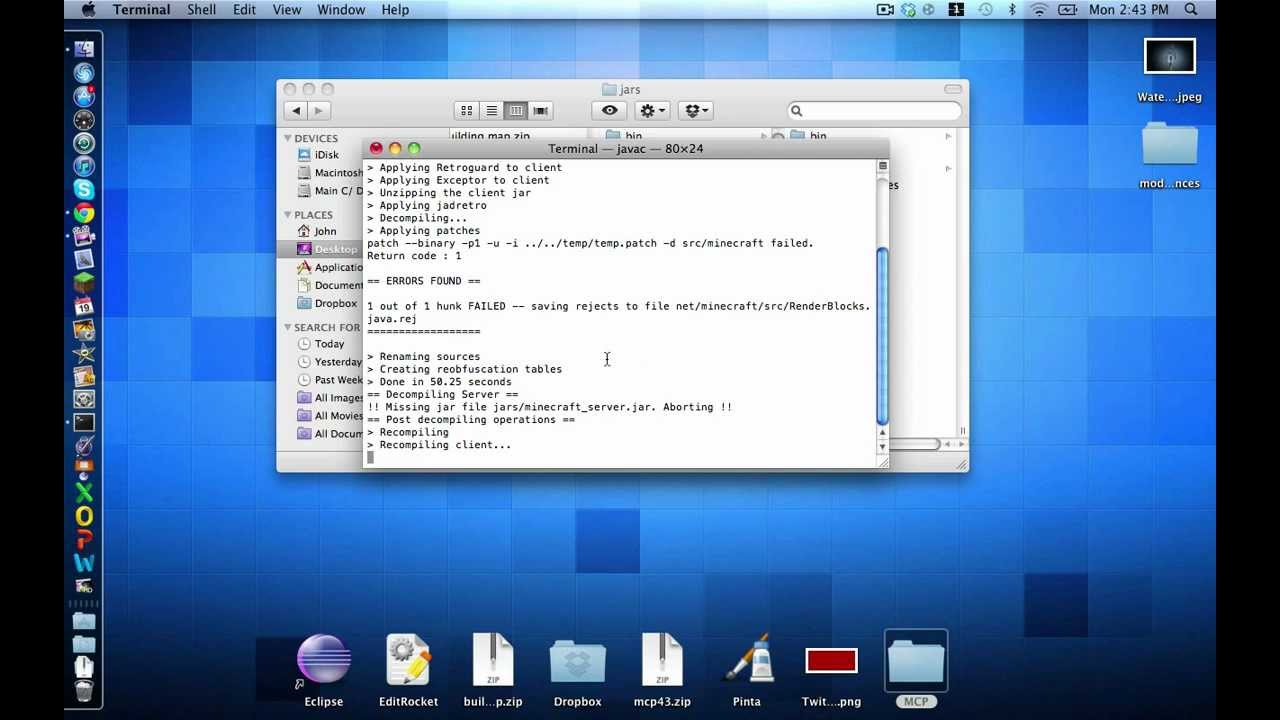Open Skype in the Dock
Image resolution: width=1280 pixels, height=720 pixels.
(x=84, y=189)
